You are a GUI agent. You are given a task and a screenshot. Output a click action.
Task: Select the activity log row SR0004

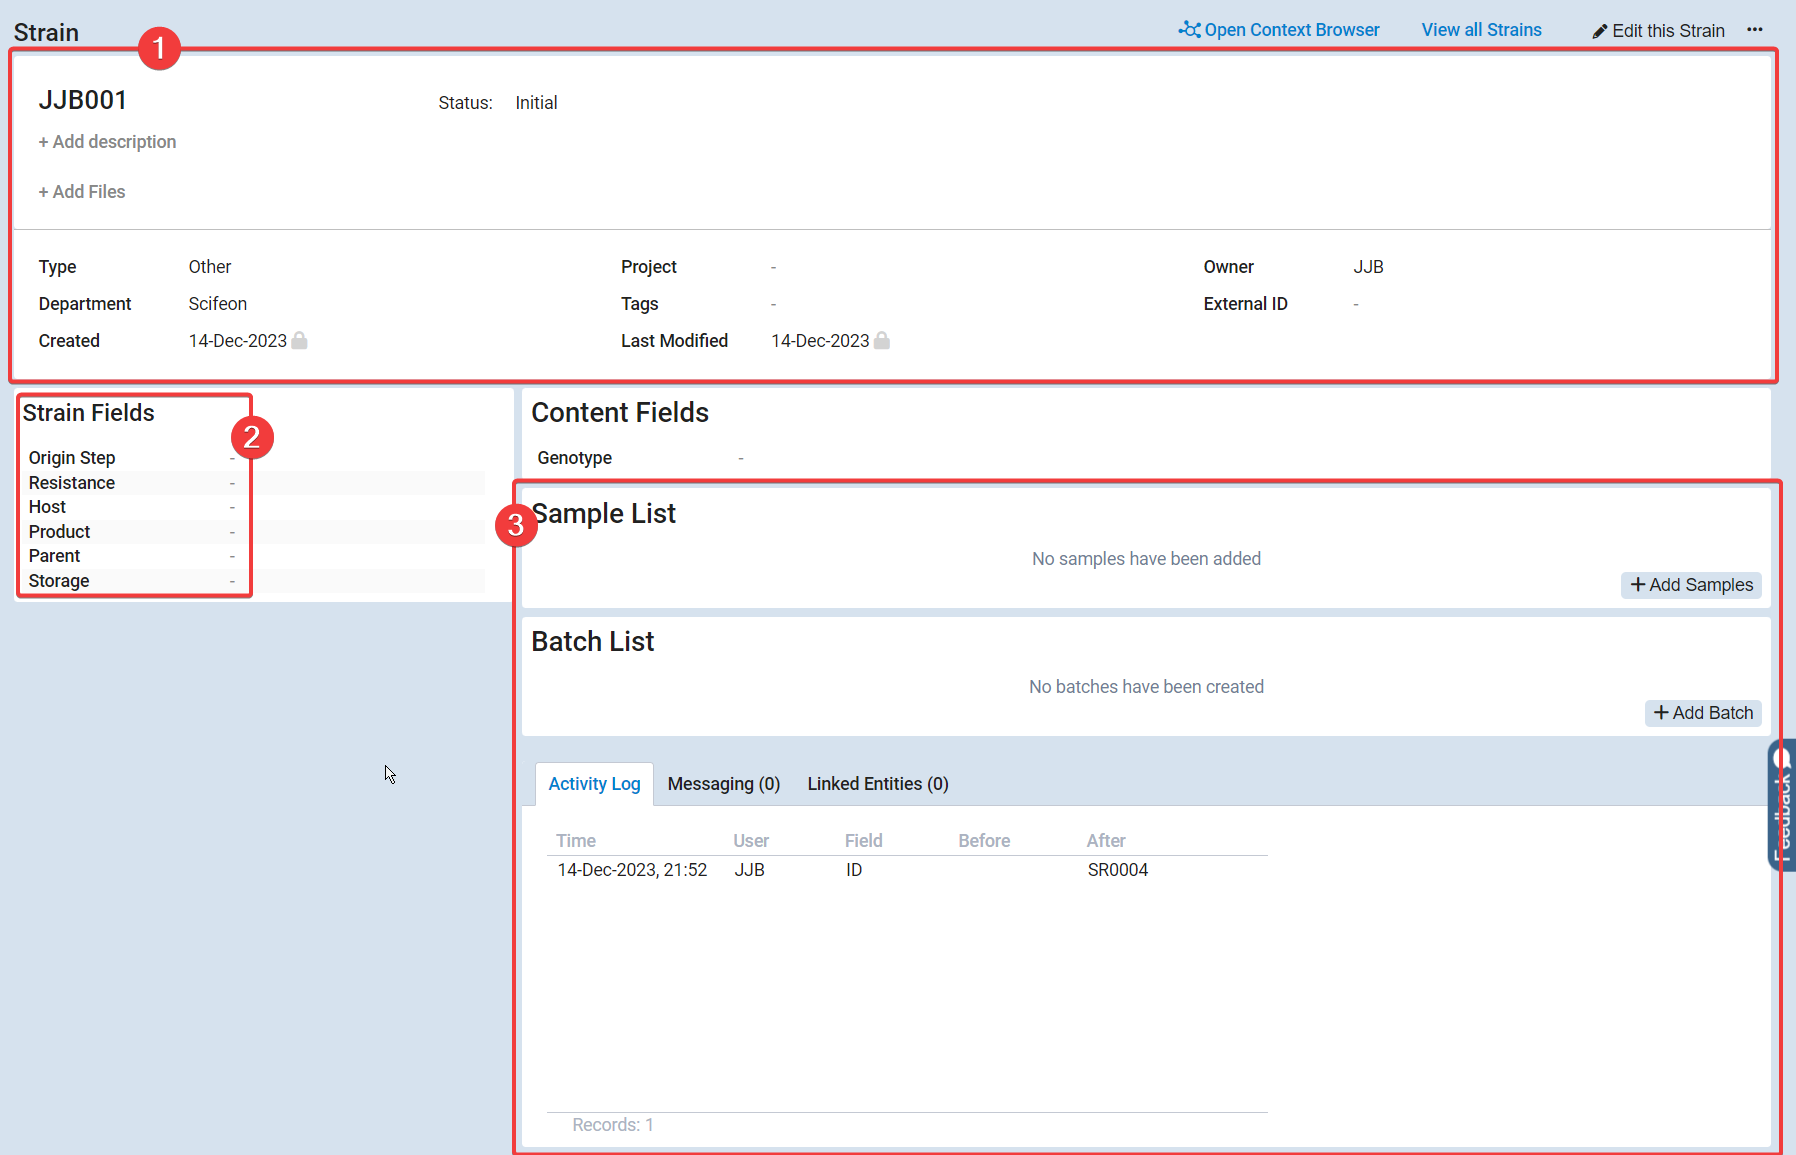(x=1117, y=870)
